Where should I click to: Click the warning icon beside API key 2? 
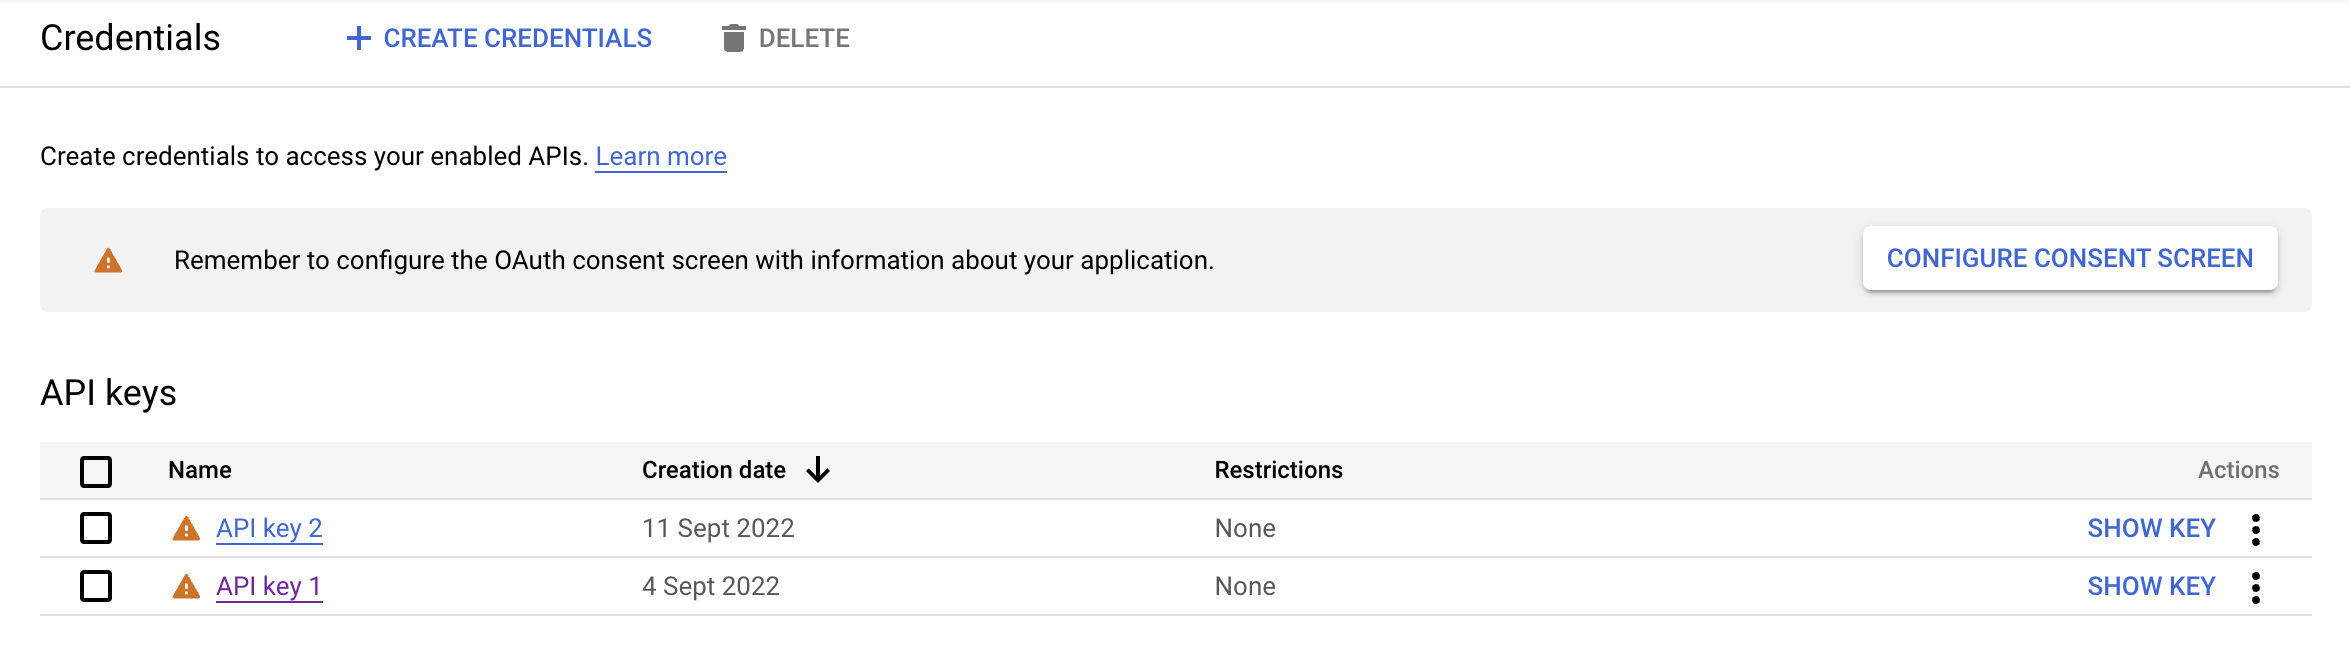185,528
